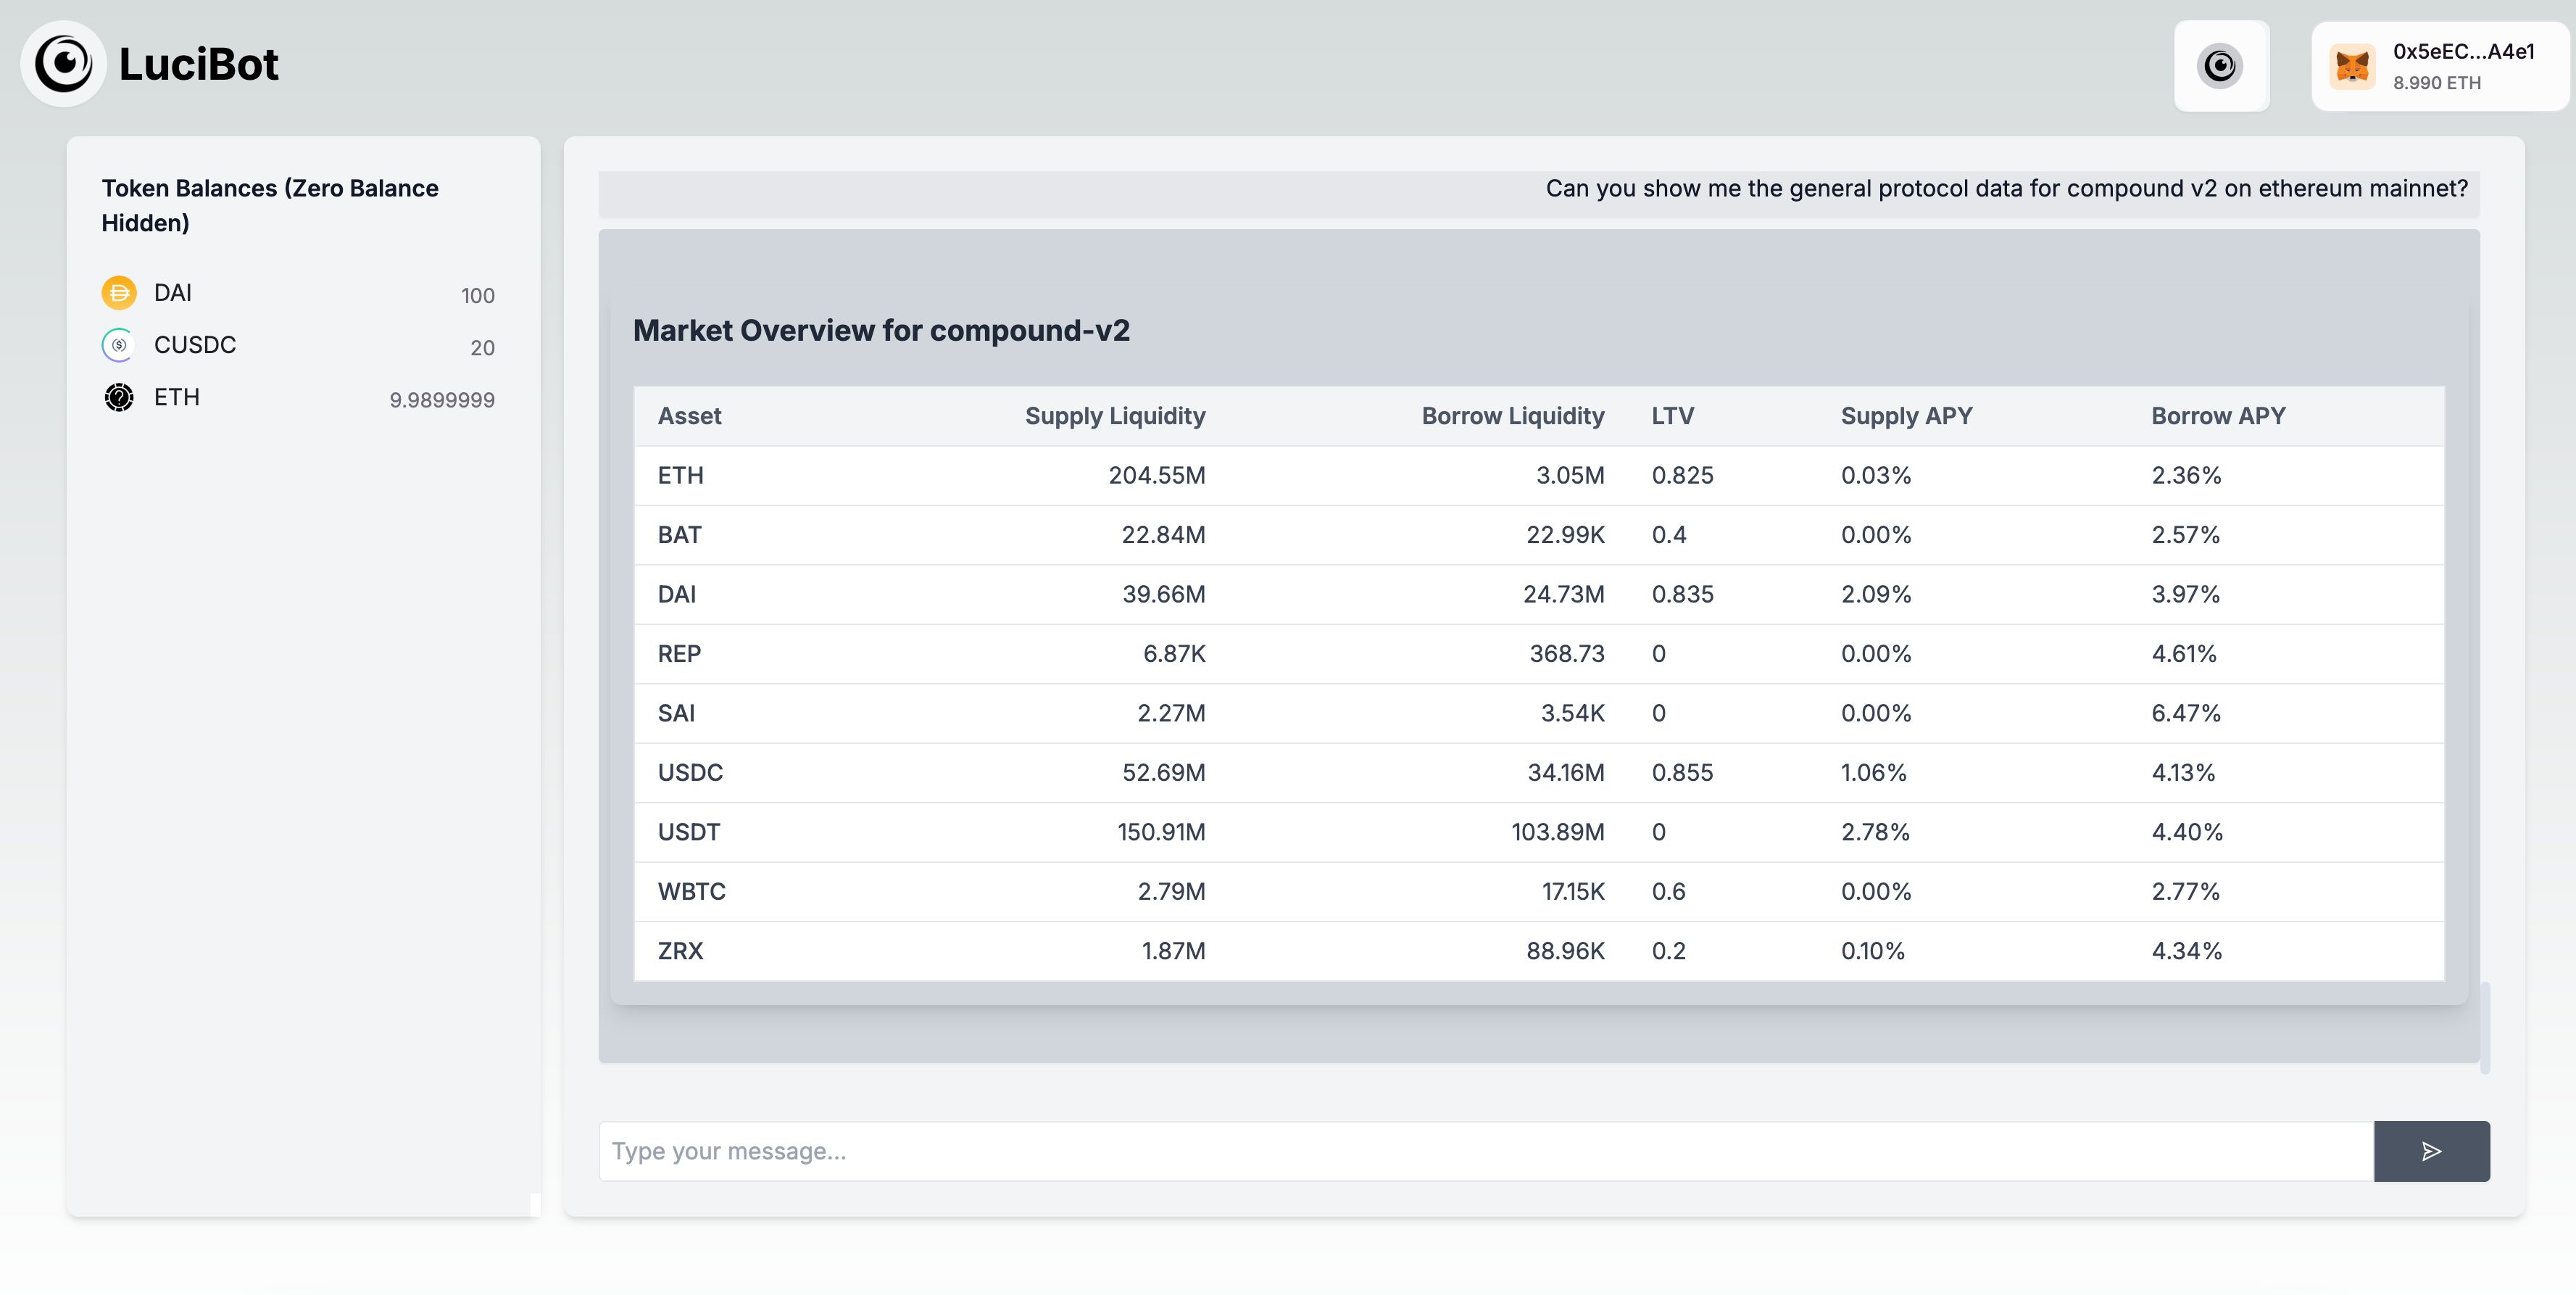Screen dimensions: 2576x1295
Task: Click ZRX borrow APY 4.34%
Action: point(2186,951)
